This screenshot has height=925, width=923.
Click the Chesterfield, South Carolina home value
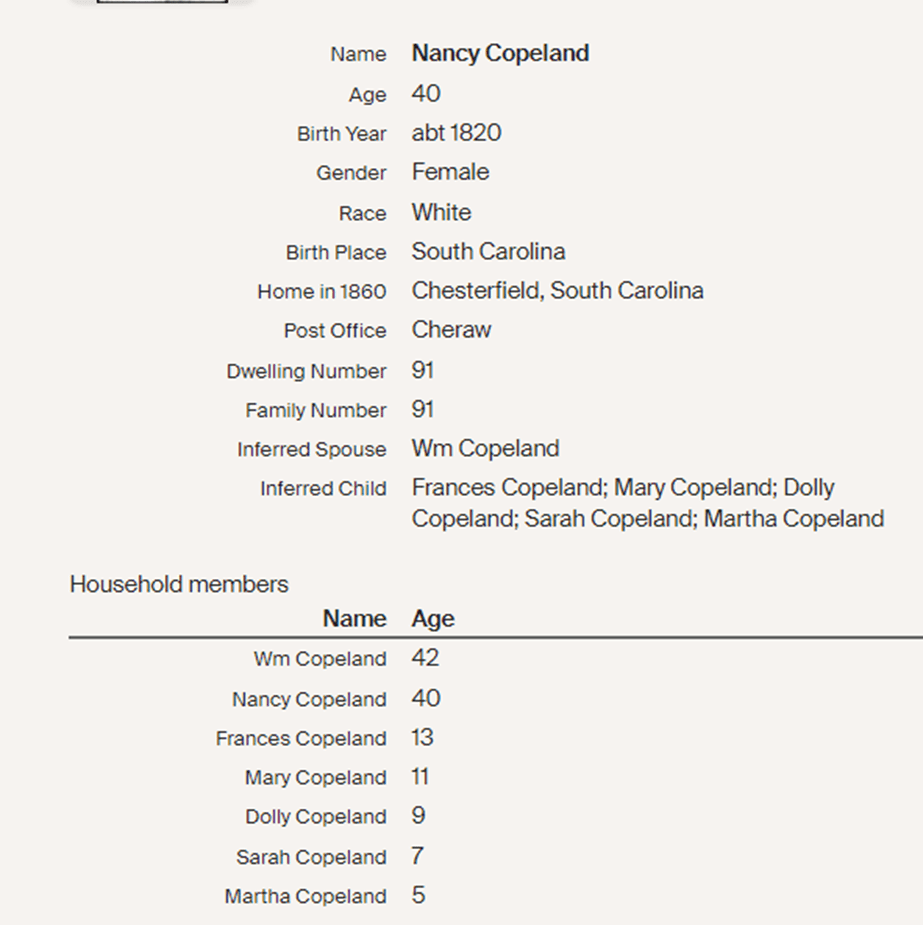(x=557, y=291)
